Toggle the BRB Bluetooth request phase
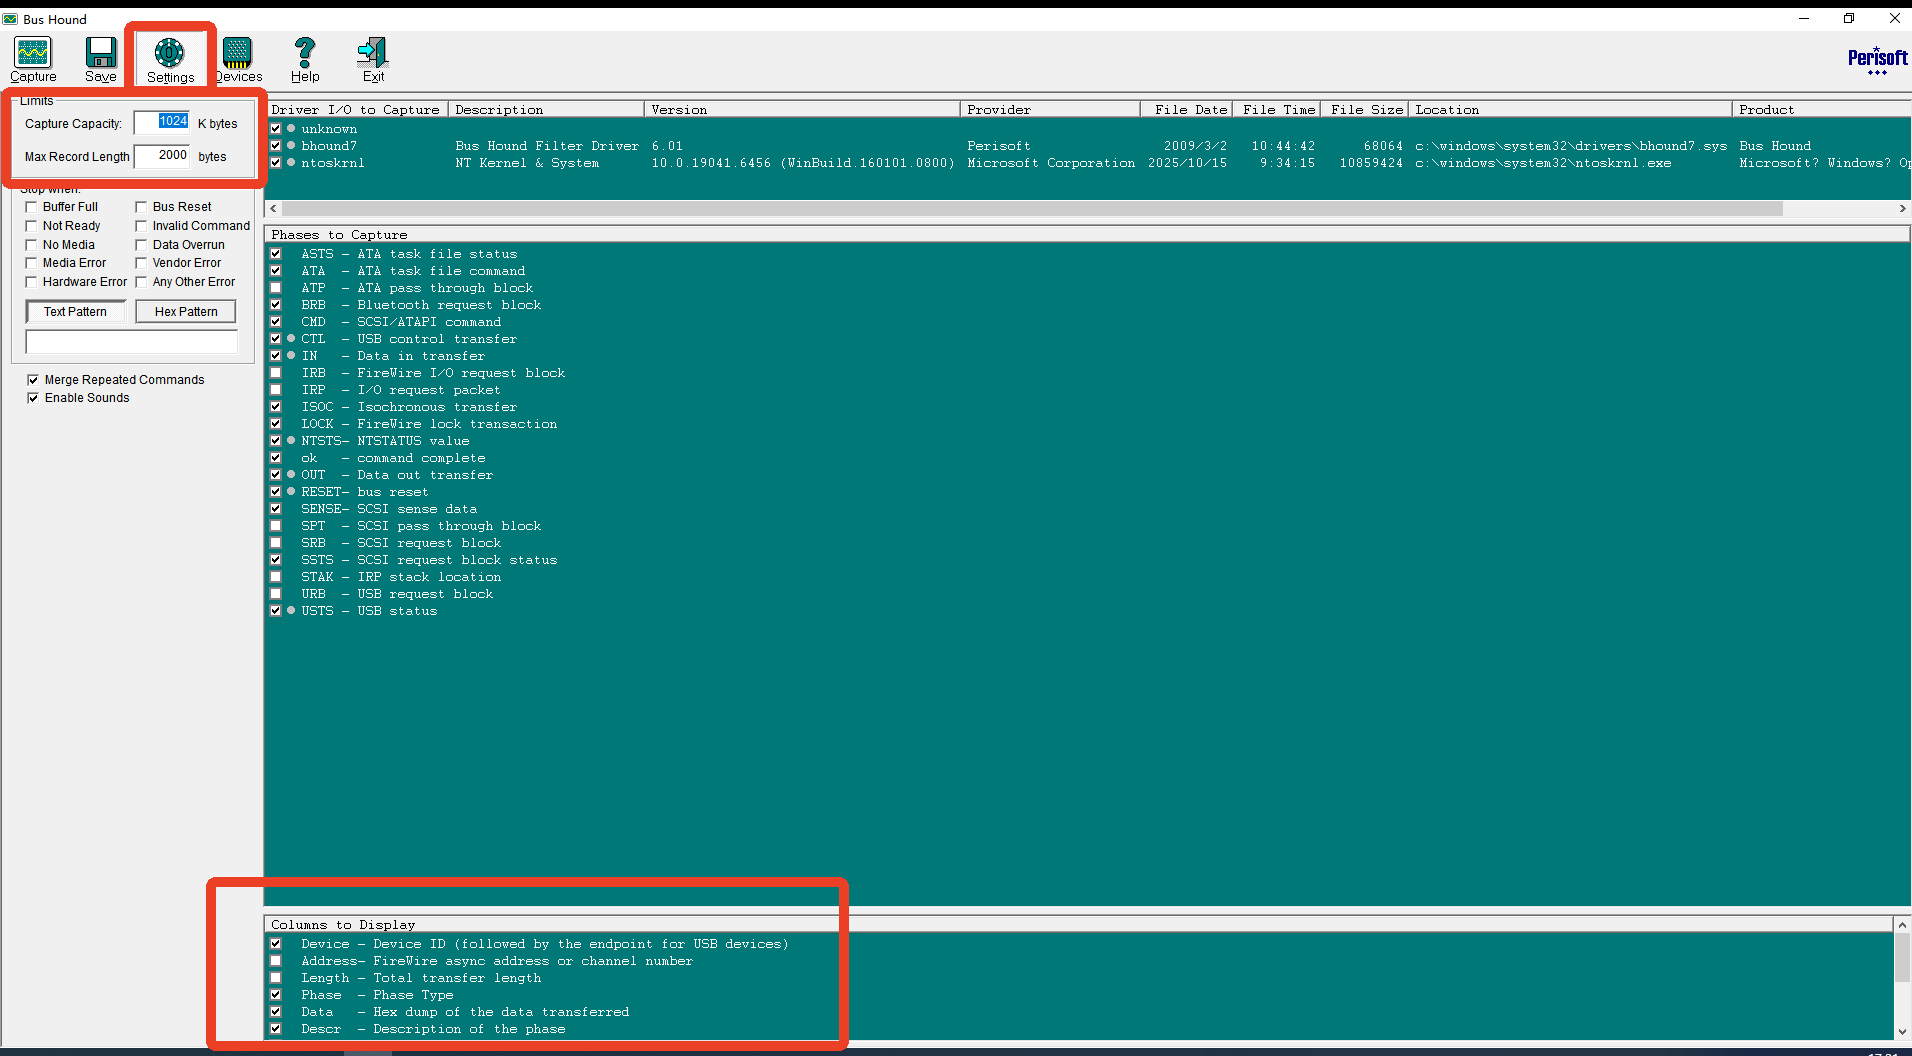 coord(276,305)
